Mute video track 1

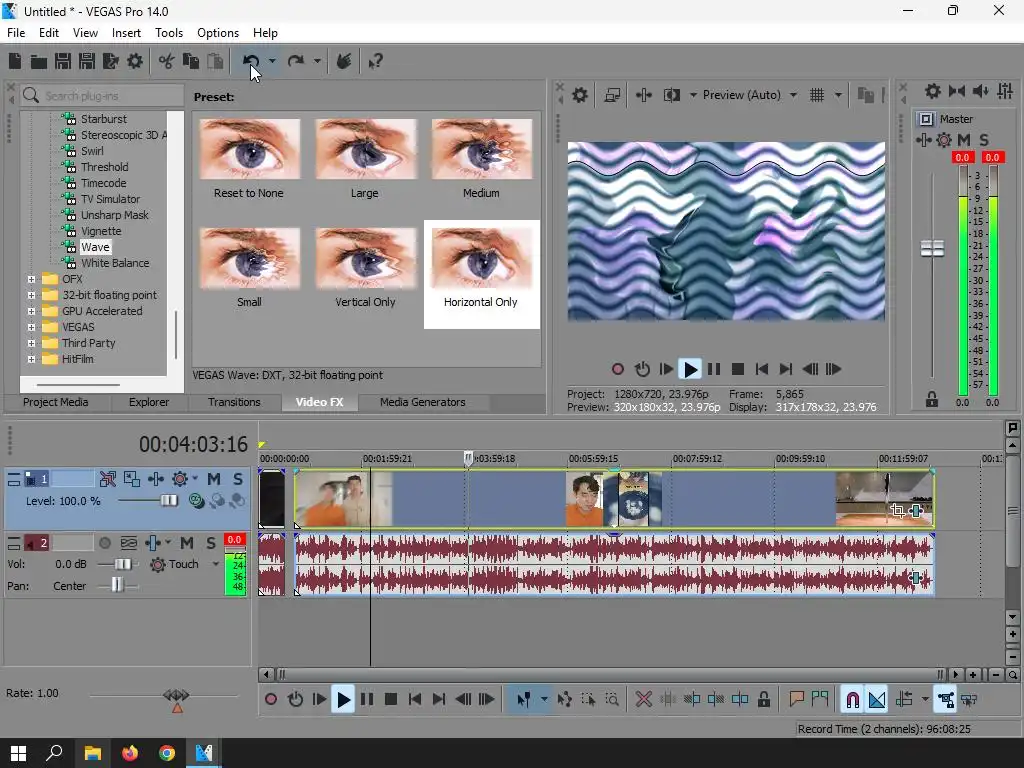click(x=214, y=479)
